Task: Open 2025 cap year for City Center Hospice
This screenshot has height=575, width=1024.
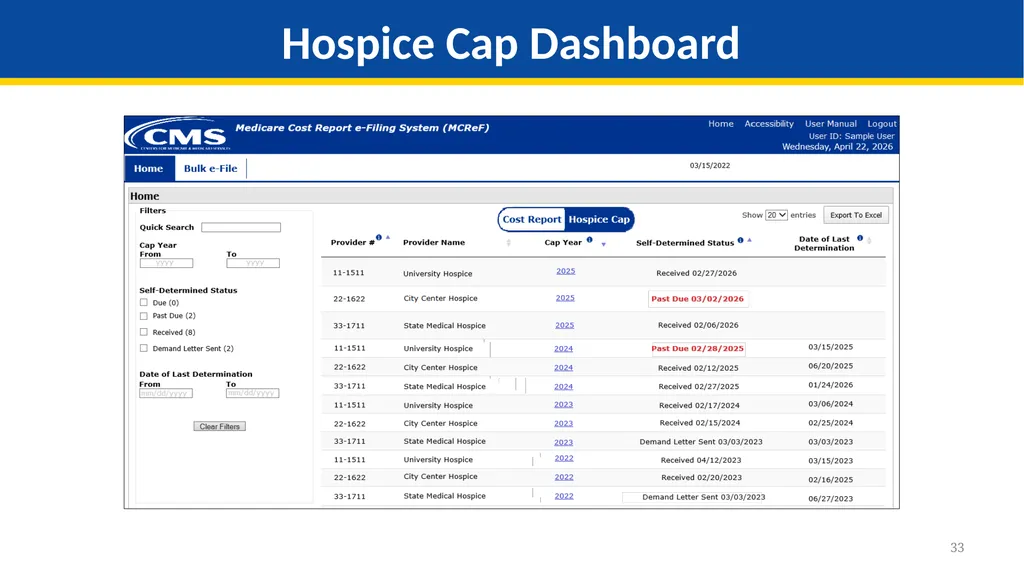Action: (x=565, y=298)
